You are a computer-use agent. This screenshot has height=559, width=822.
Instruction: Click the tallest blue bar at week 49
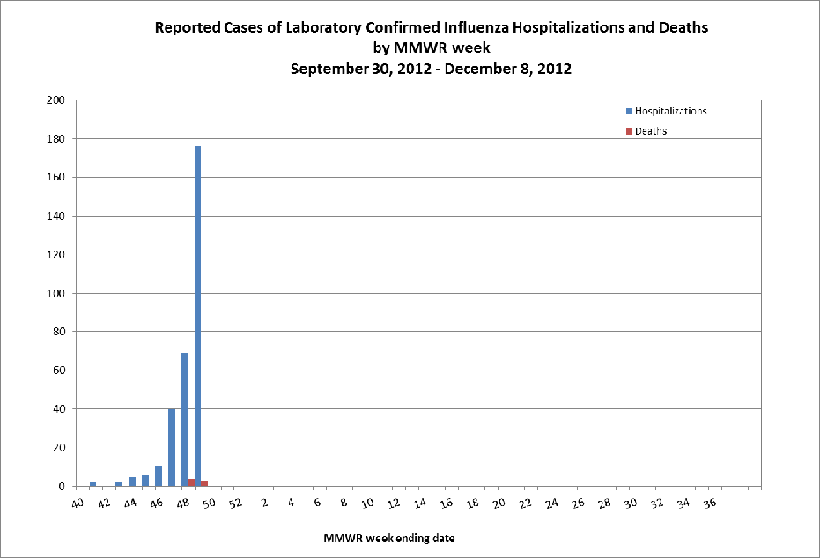(x=198, y=316)
